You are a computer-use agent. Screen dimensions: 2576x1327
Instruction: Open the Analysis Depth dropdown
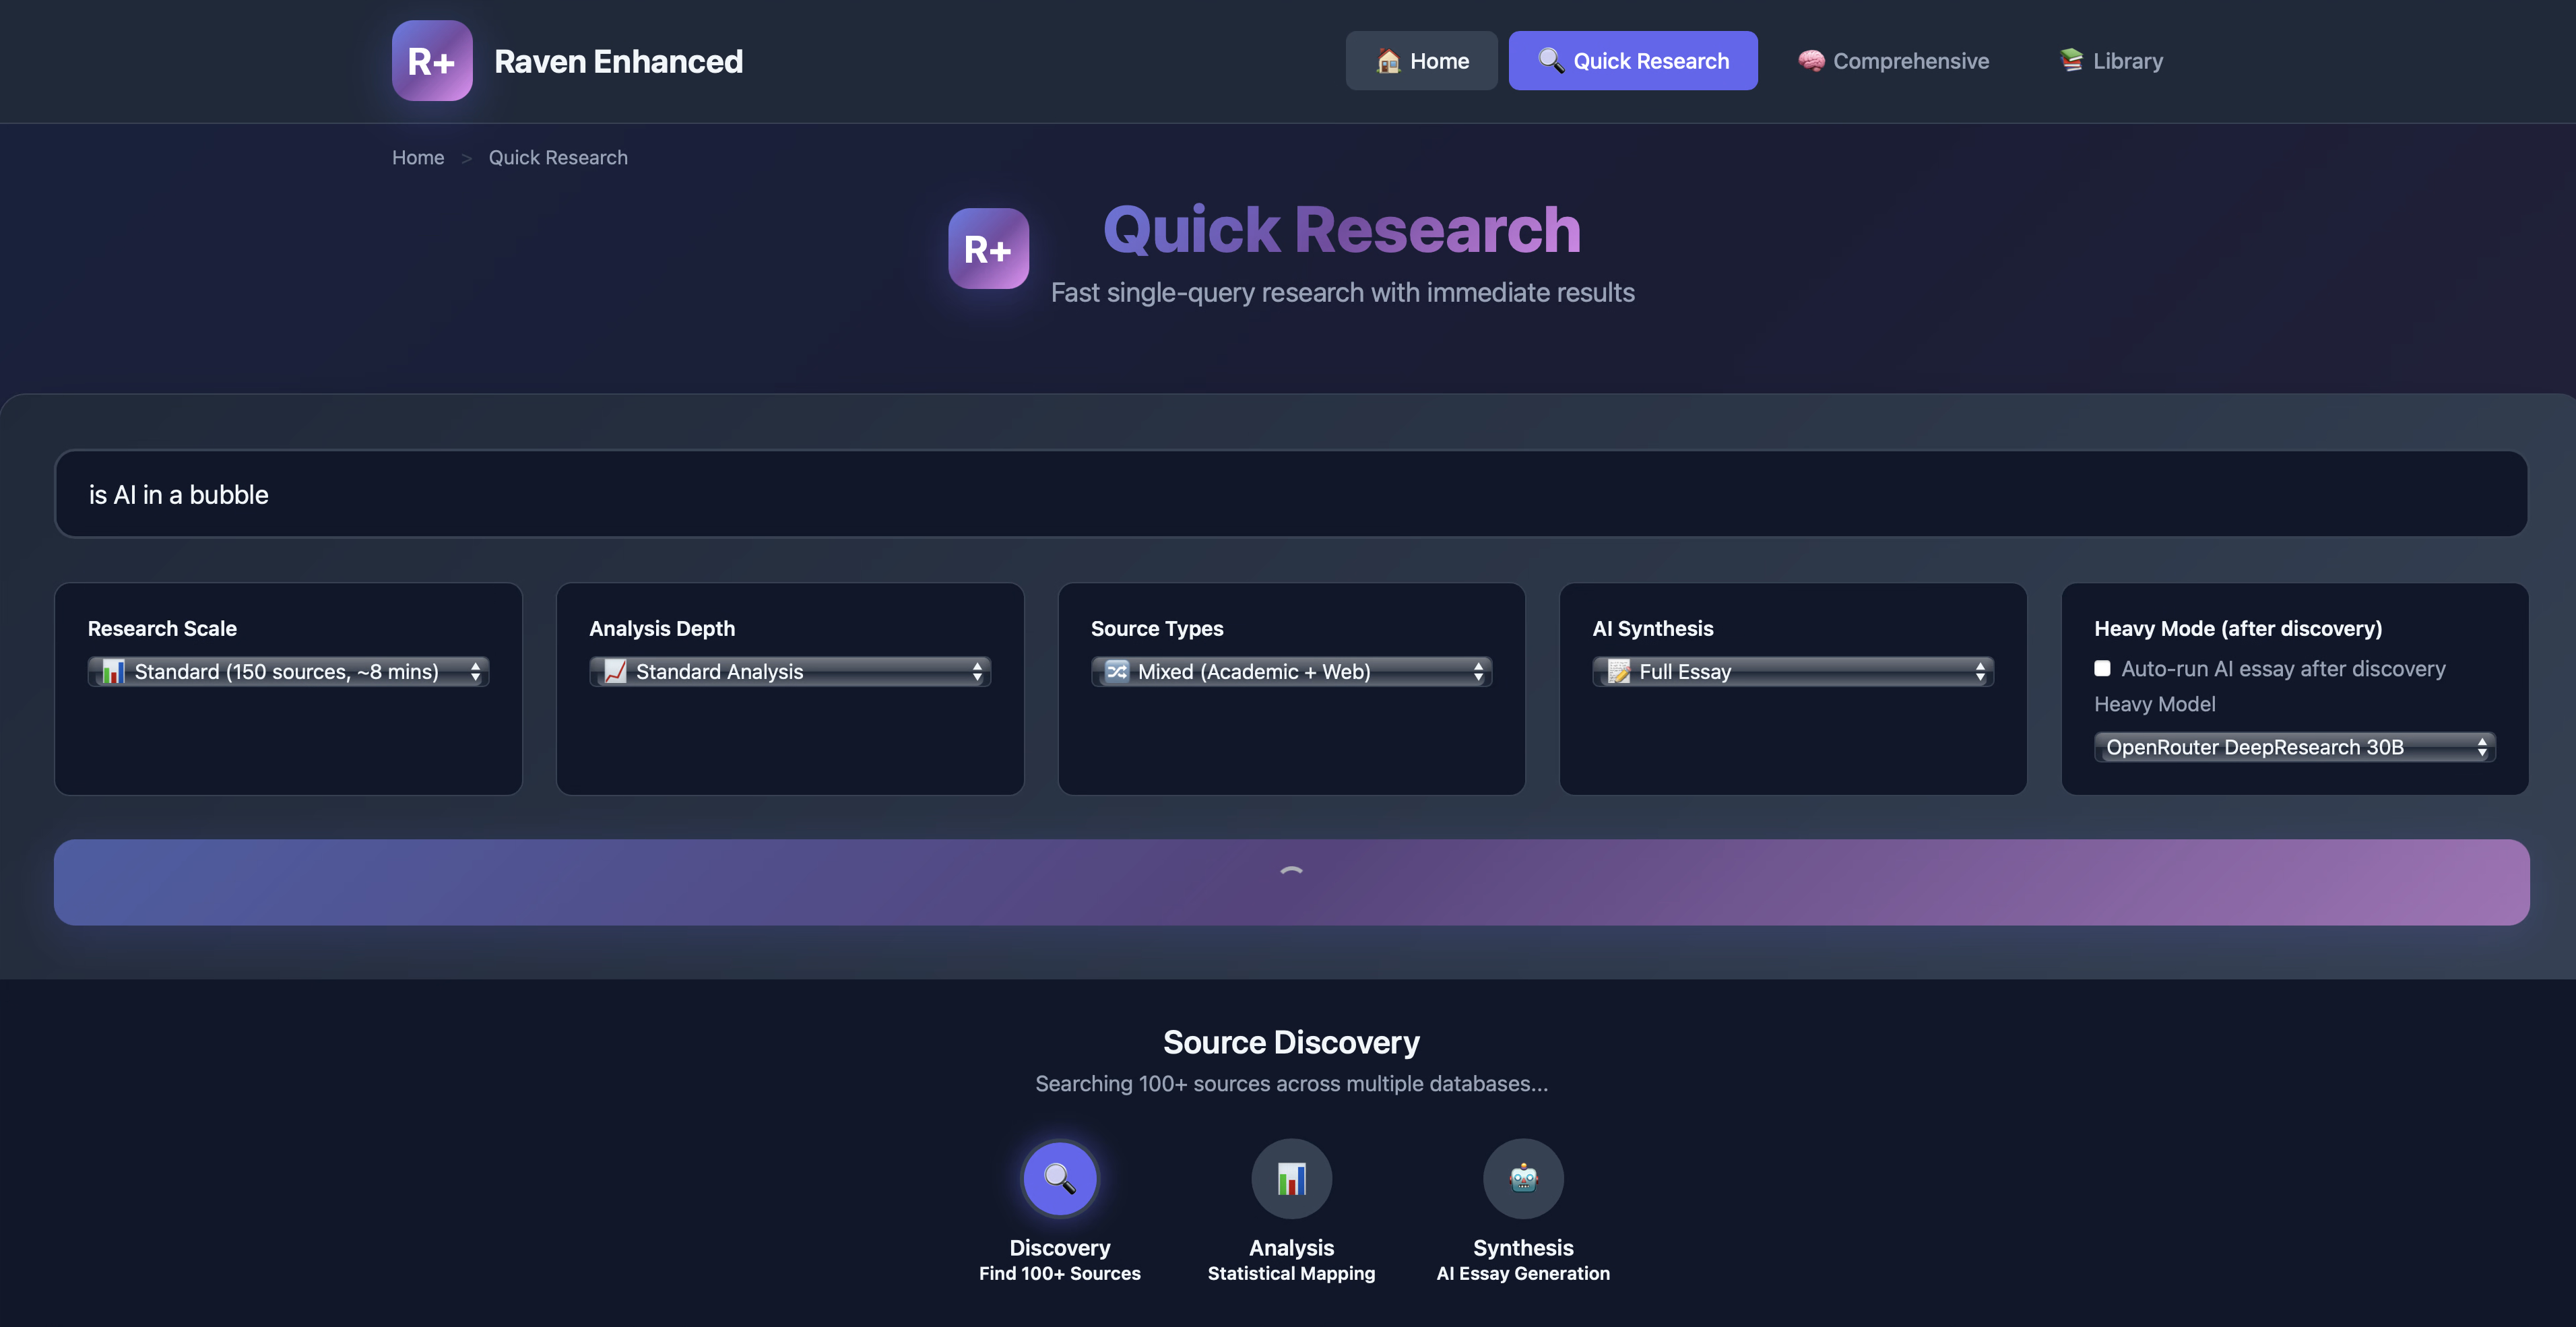coord(789,671)
